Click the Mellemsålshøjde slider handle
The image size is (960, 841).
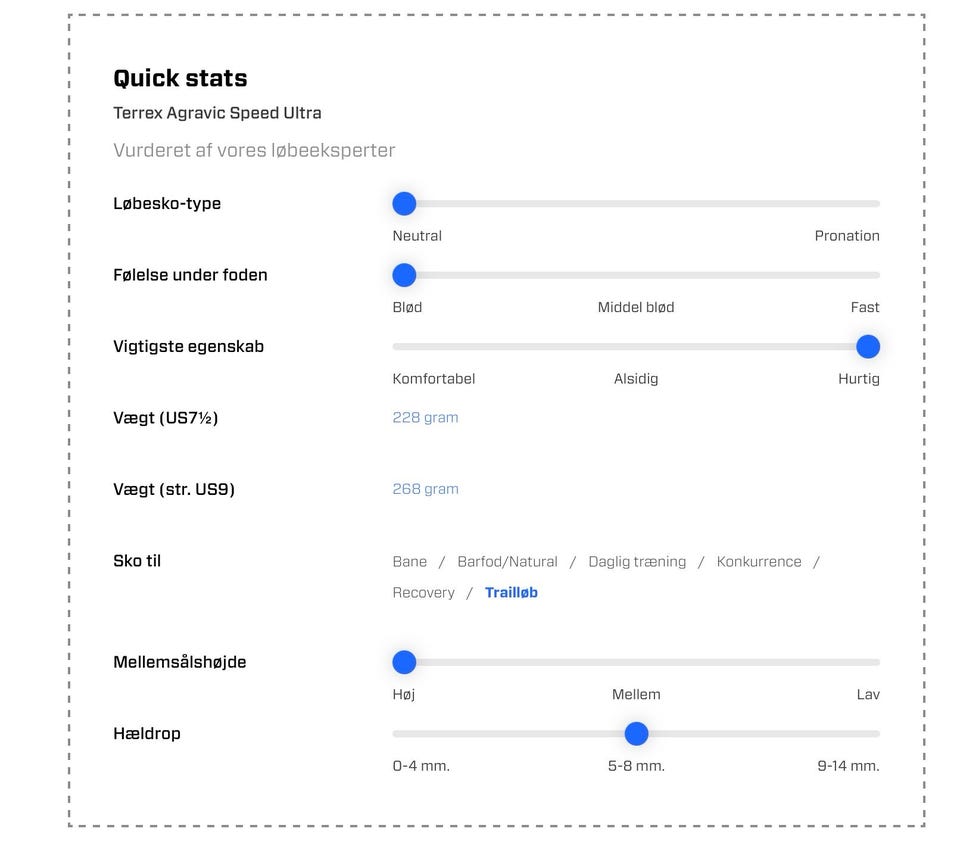(404, 662)
